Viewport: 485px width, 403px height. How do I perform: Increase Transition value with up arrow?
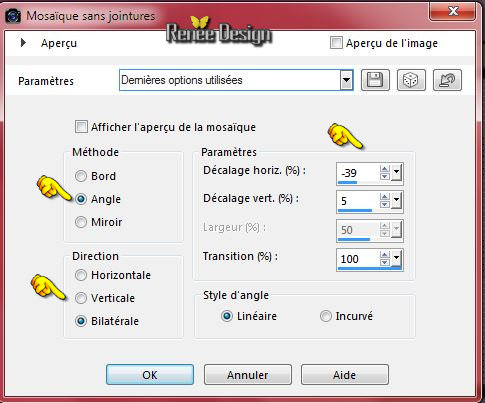[385, 255]
